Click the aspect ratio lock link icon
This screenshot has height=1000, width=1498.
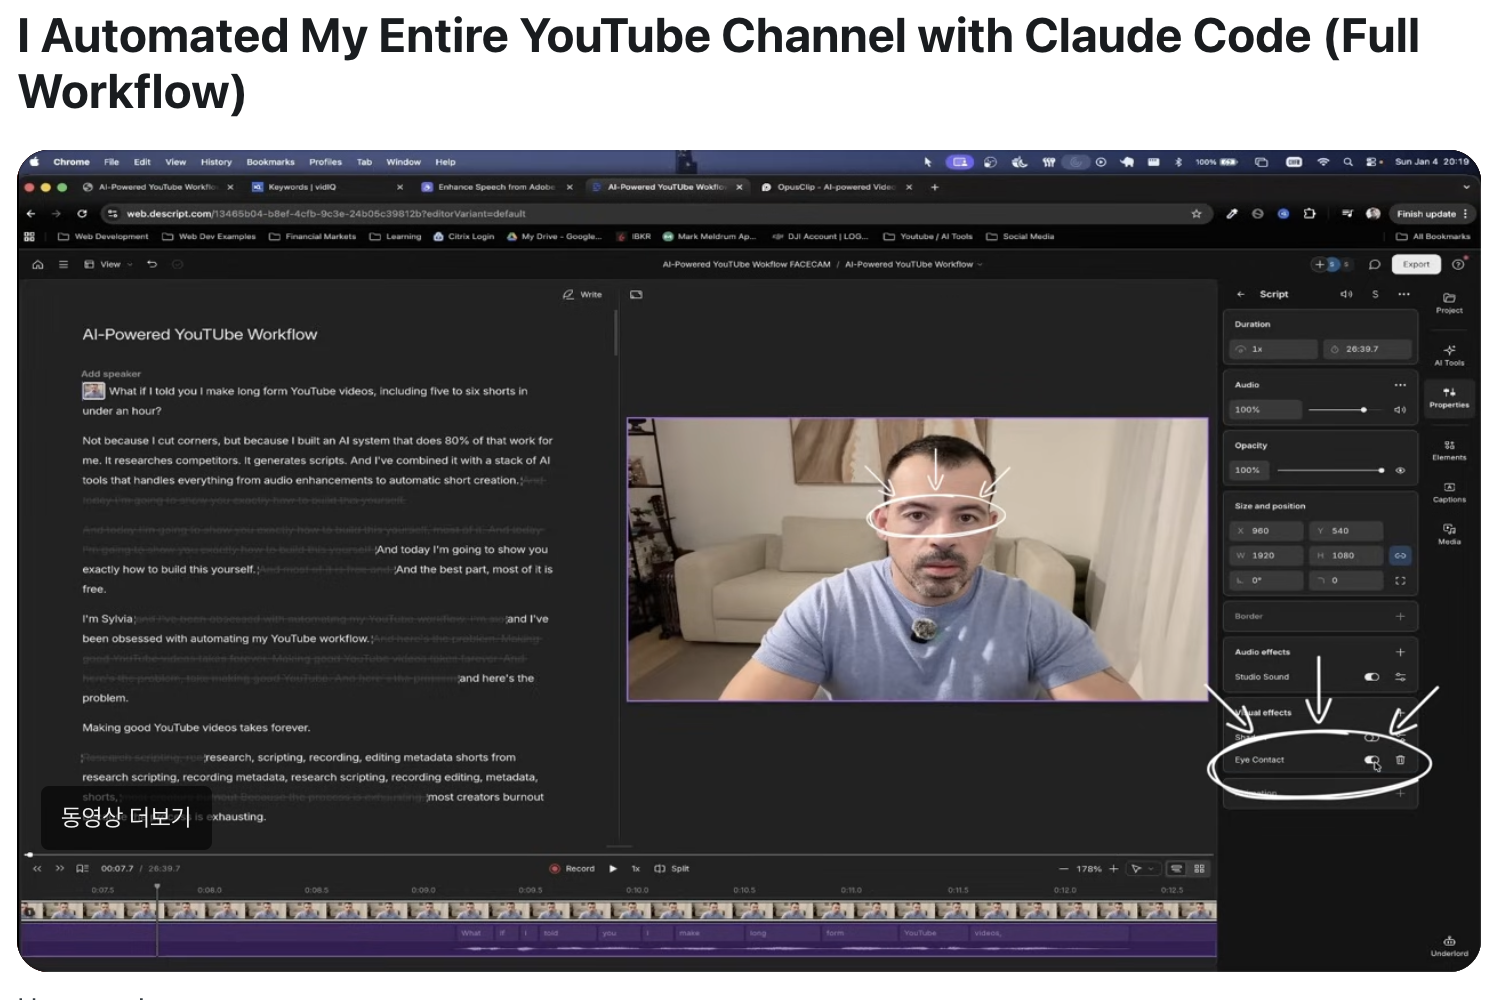tap(1400, 555)
